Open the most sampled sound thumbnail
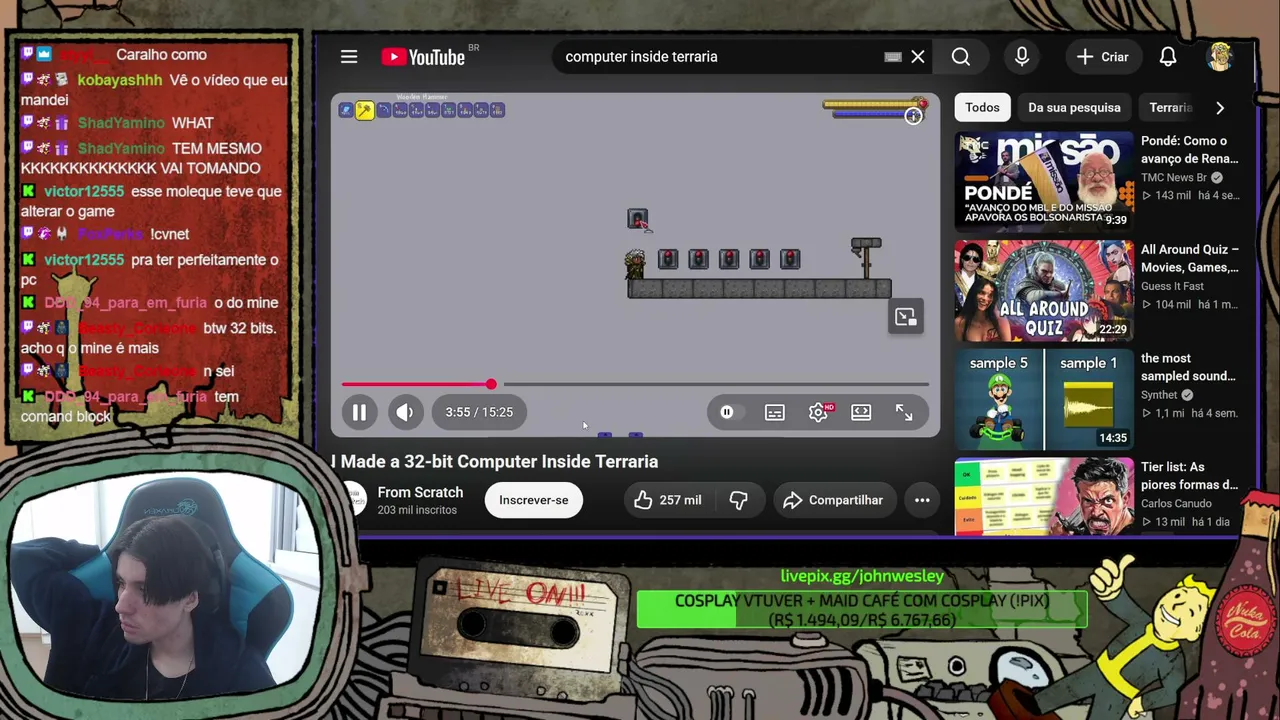 pos(1043,399)
